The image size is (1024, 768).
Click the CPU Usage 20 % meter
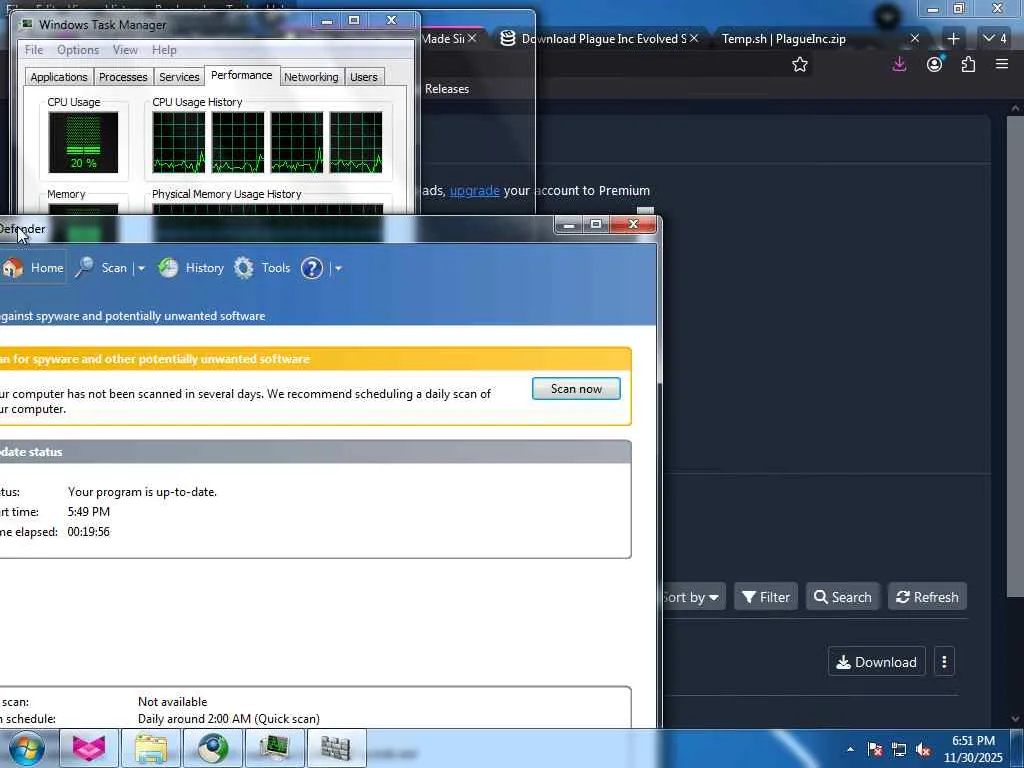[x=84, y=142]
